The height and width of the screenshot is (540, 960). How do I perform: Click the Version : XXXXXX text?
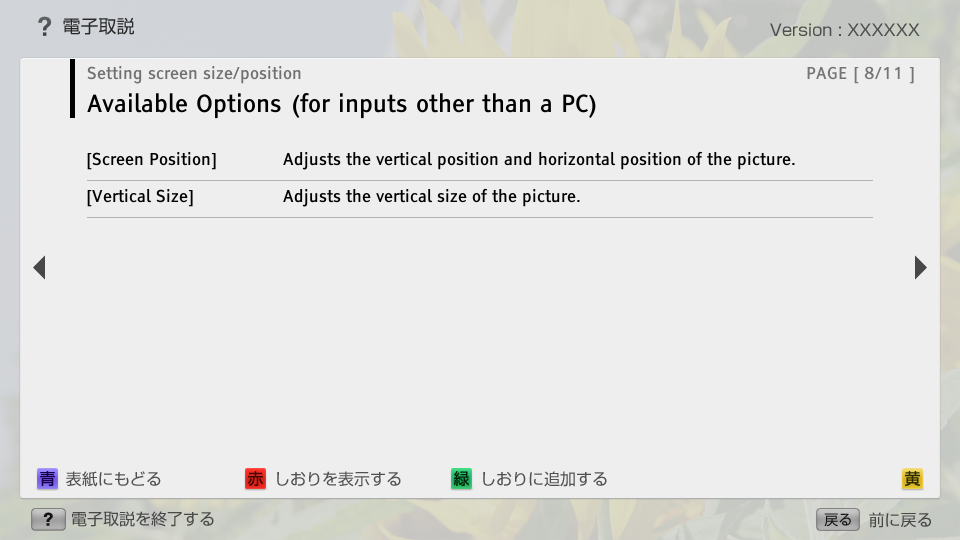click(x=844, y=30)
